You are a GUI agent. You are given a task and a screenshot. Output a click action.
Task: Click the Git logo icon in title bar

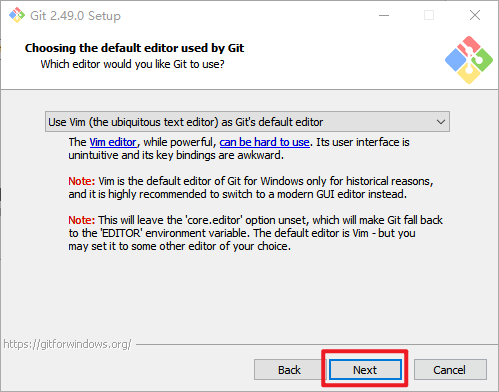[x=17, y=15]
